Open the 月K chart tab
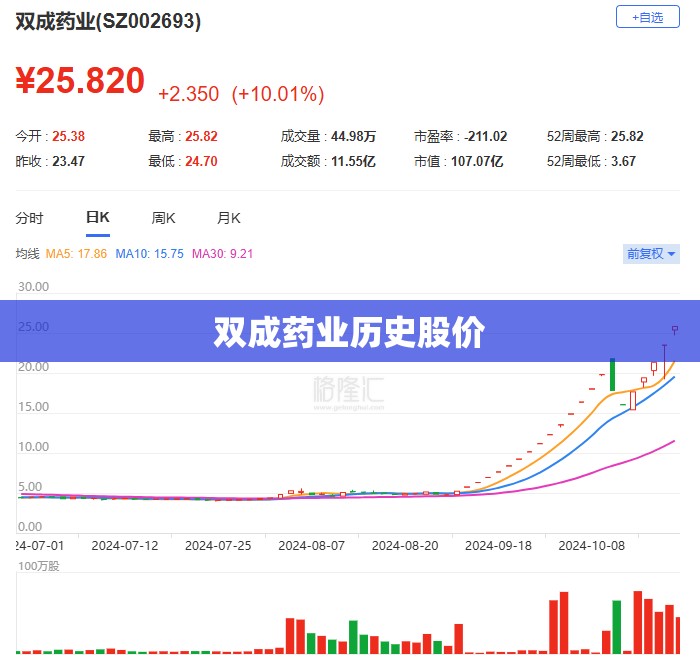The image size is (700, 663). 229,218
